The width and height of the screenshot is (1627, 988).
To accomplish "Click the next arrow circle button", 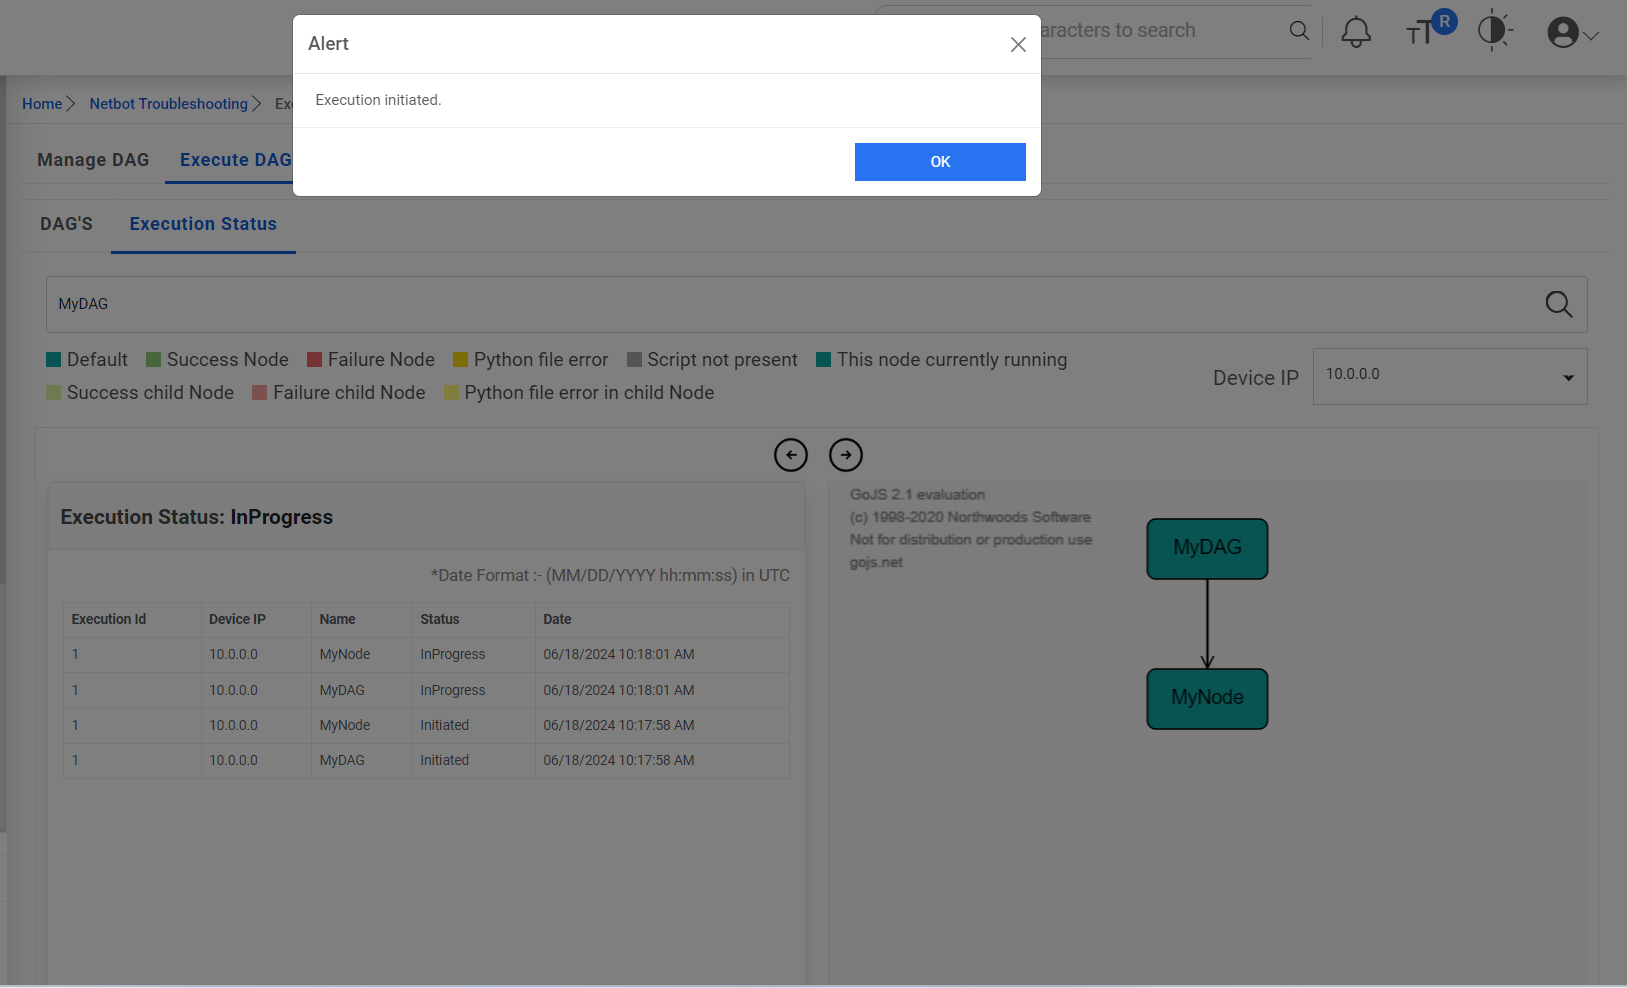I will pyautogui.click(x=845, y=455).
